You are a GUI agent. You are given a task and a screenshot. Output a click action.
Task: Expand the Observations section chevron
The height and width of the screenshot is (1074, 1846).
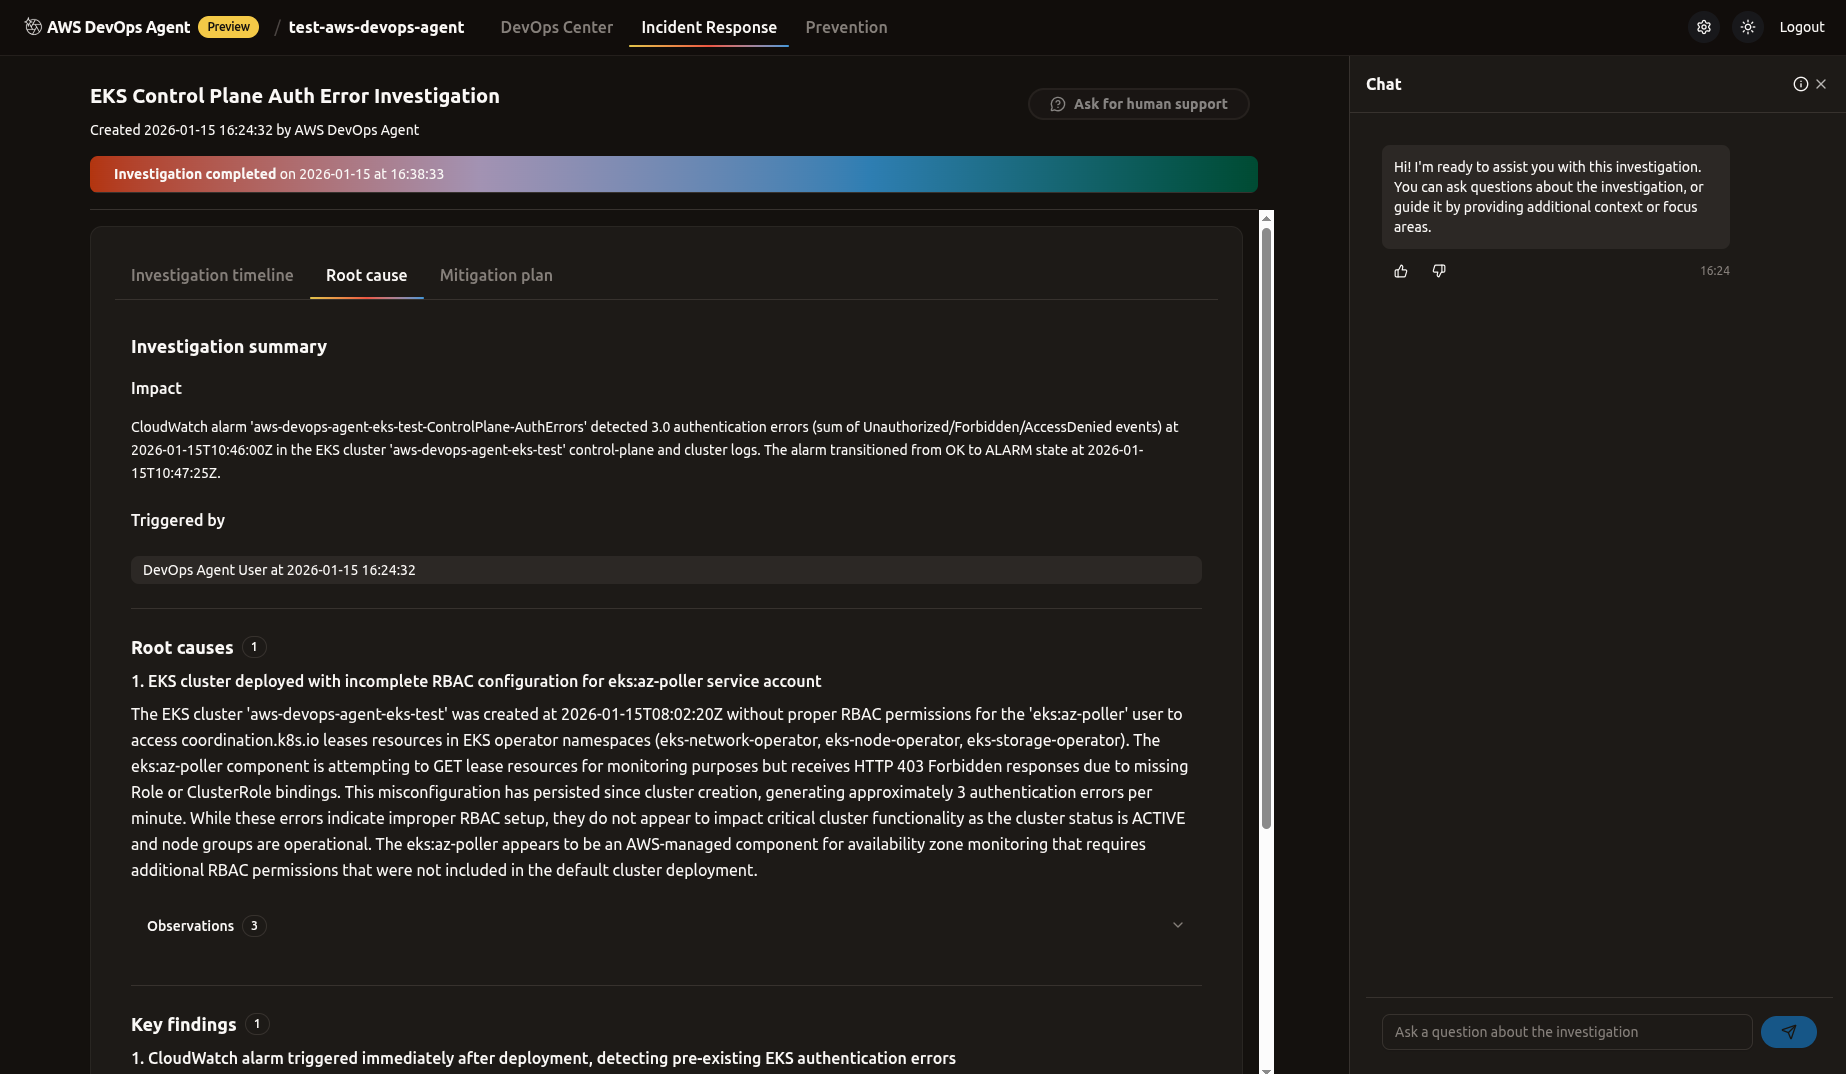point(1178,925)
